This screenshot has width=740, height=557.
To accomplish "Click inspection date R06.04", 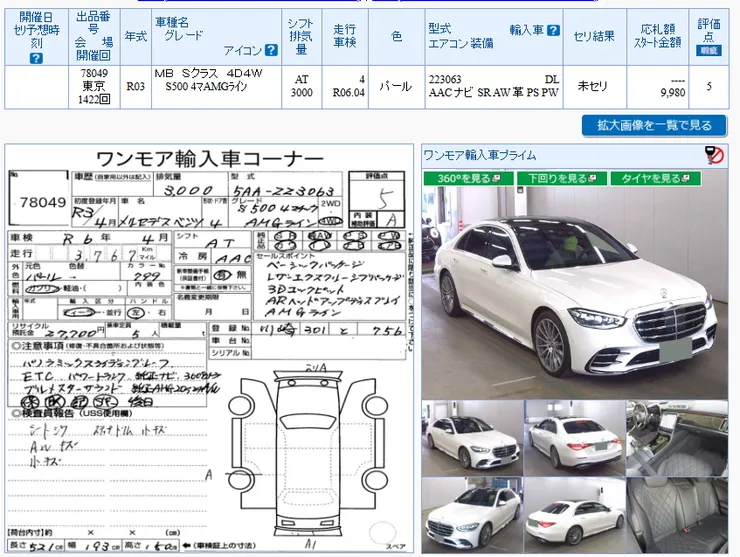I will [349, 93].
